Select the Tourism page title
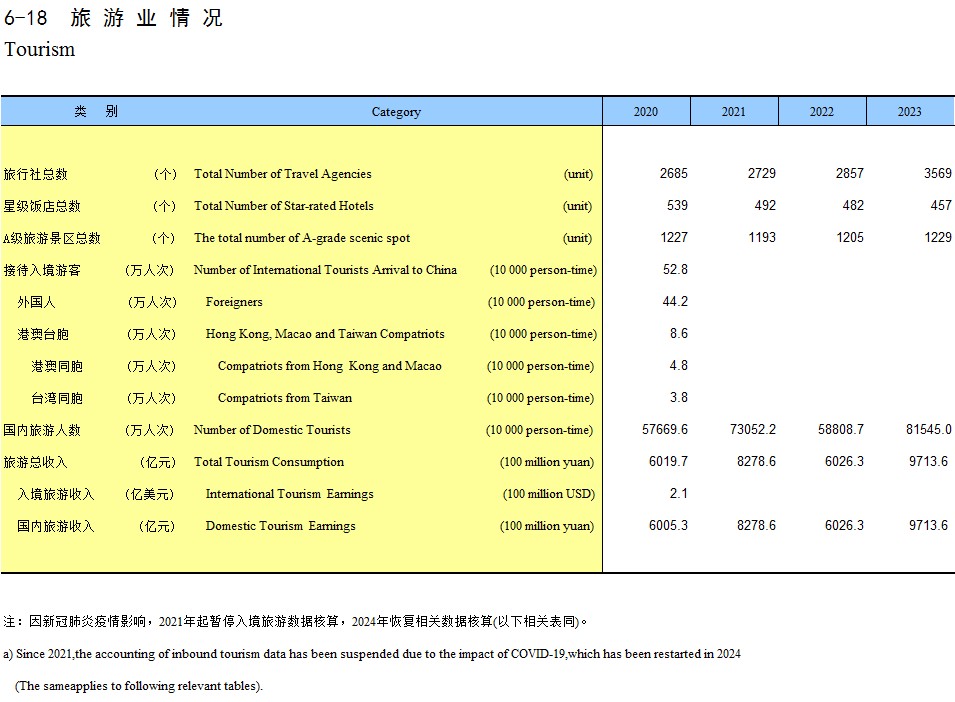 click(40, 49)
